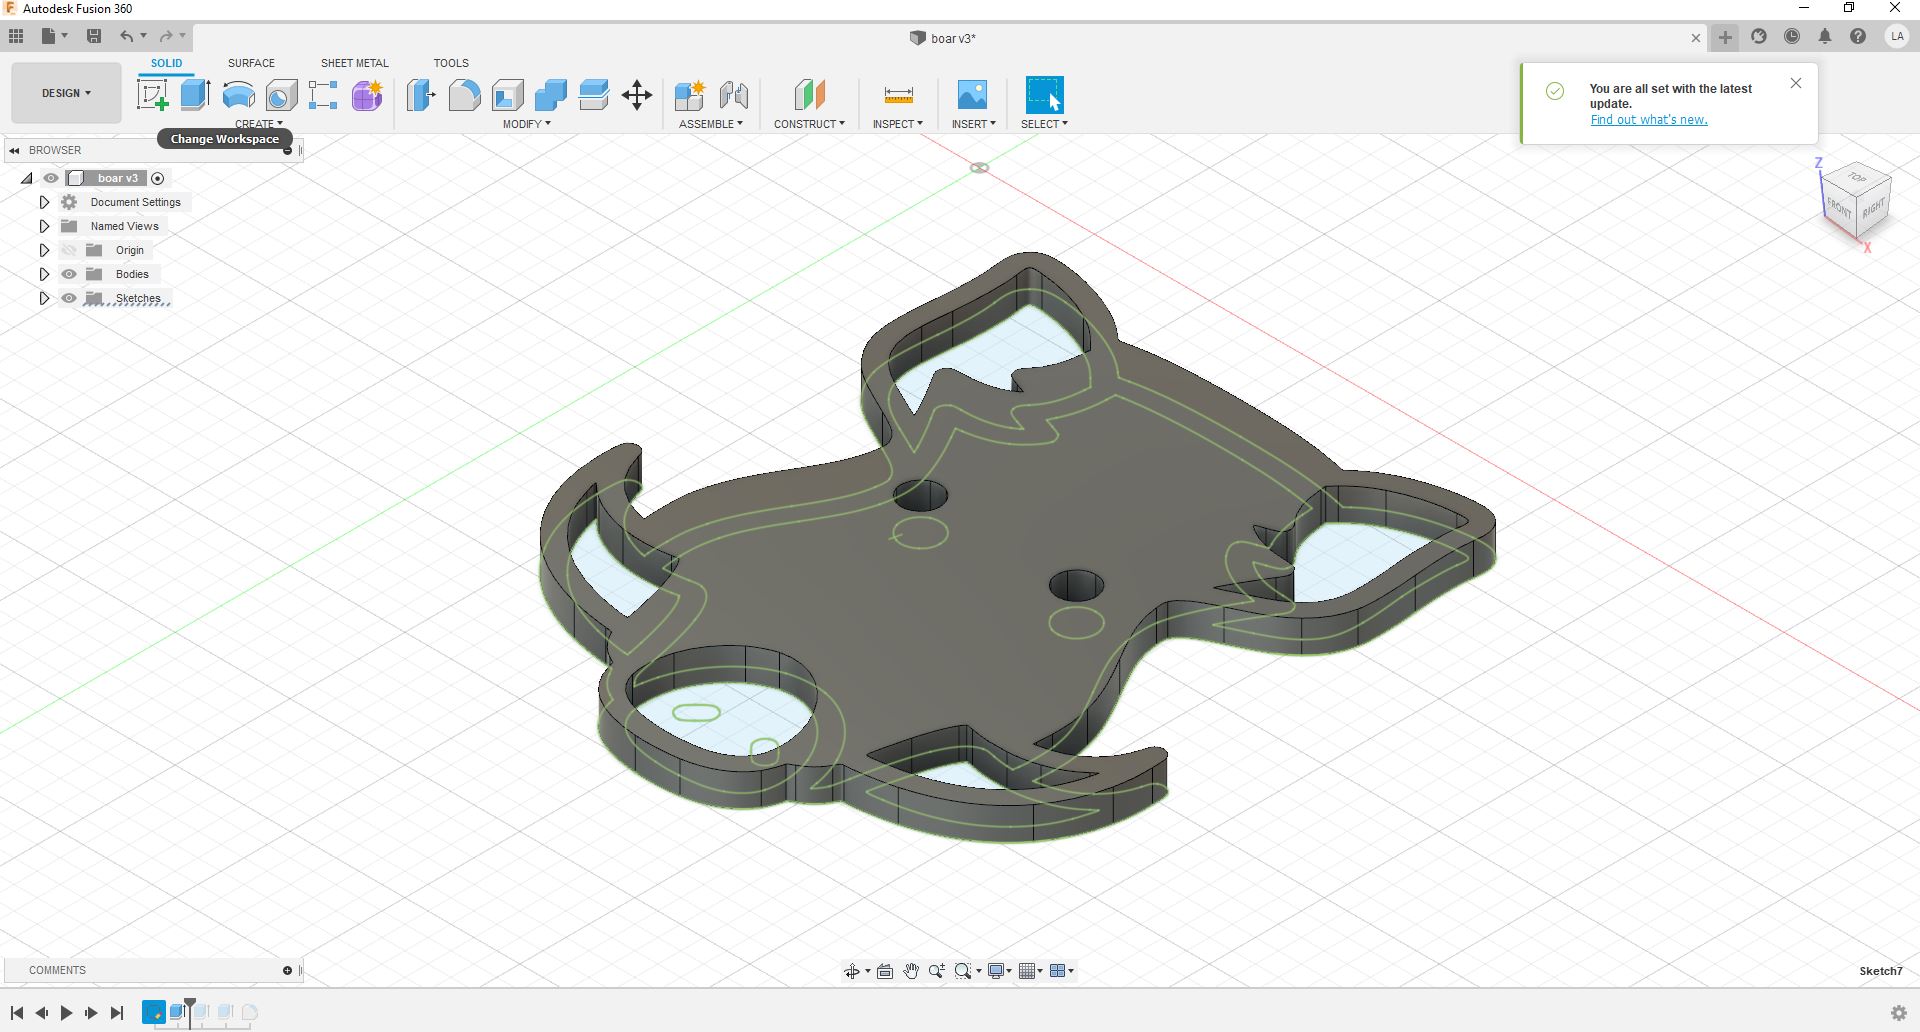Image resolution: width=1920 pixels, height=1032 pixels.
Task: Collapse the boar v3 root node
Action: pos(26,178)
